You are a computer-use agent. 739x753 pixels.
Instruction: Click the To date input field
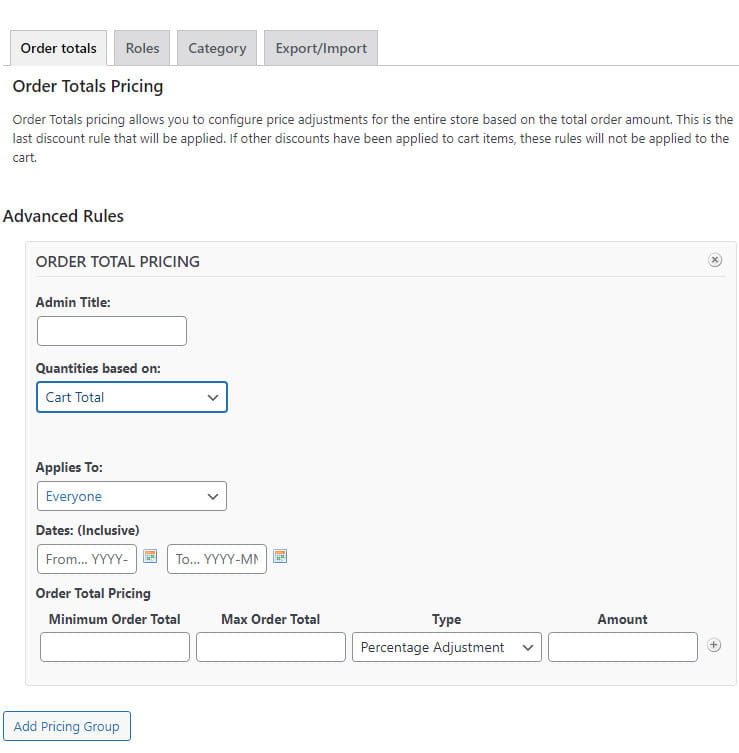click(217, 559)
